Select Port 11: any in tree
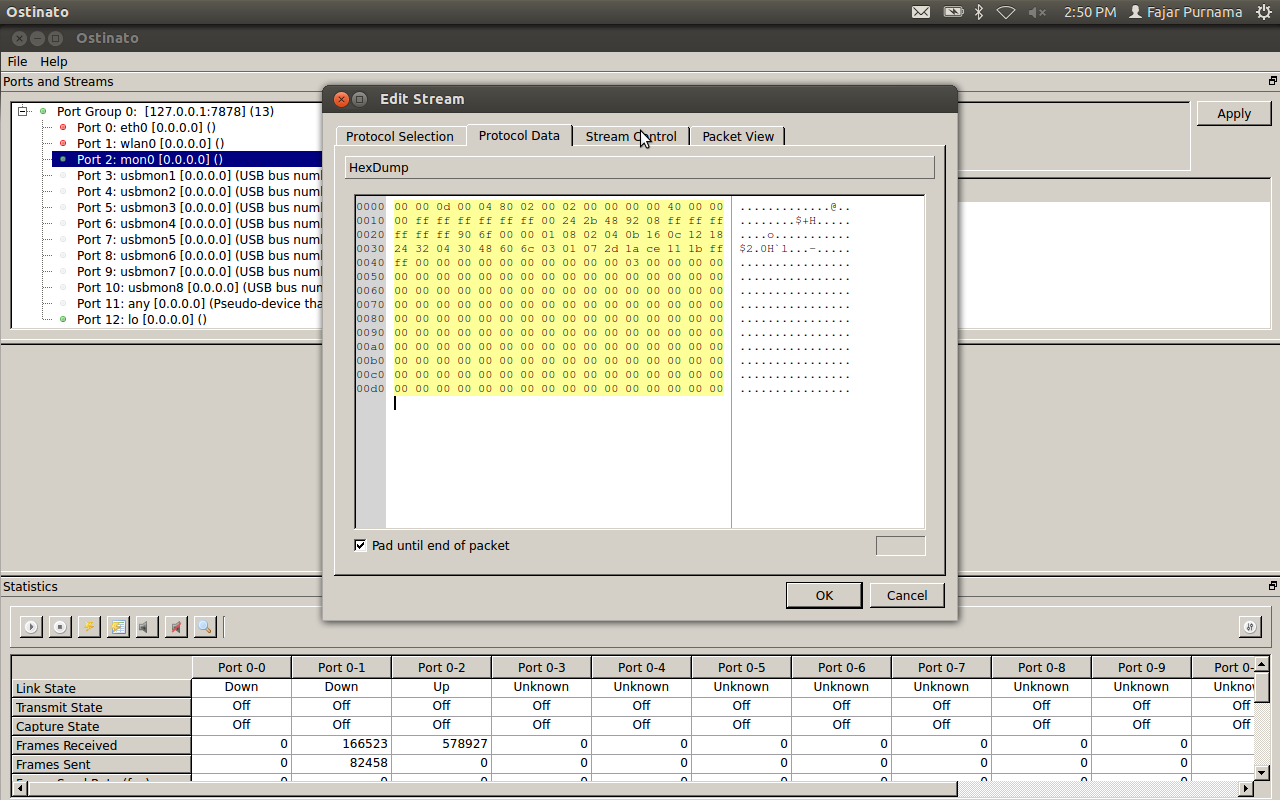Viewport: 1280px width, 800px height. click(x=199, y=303)
